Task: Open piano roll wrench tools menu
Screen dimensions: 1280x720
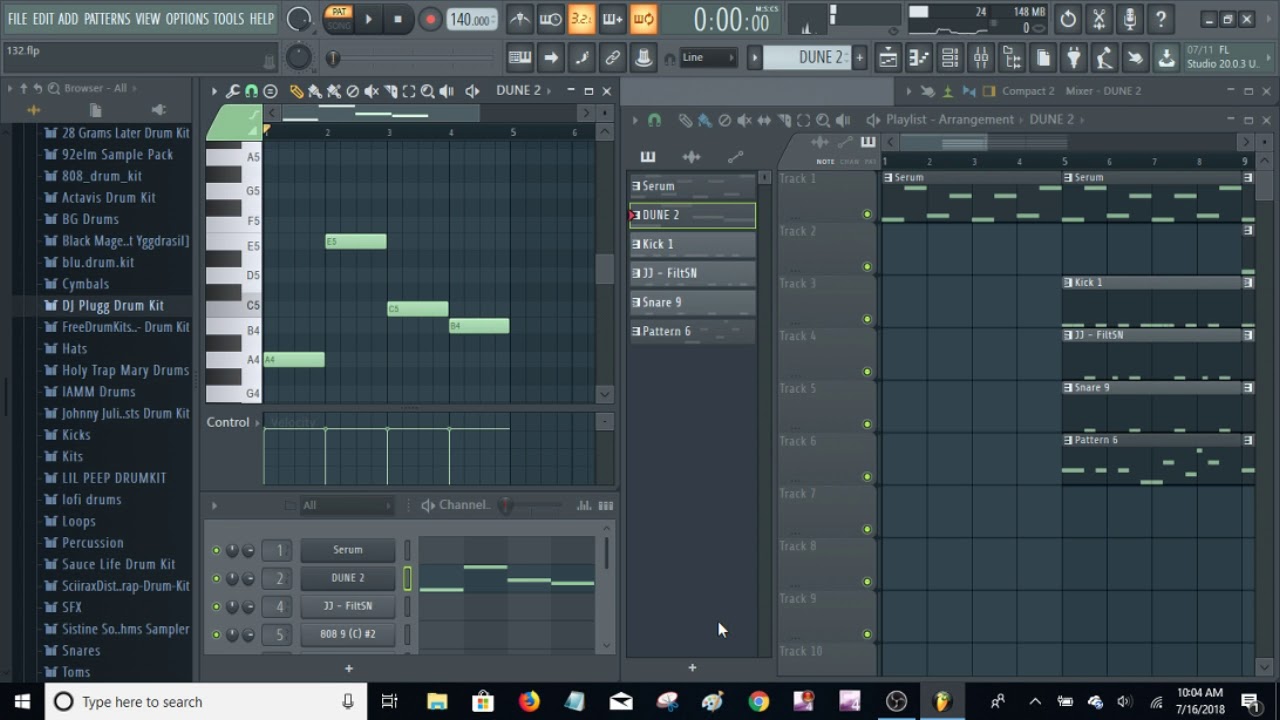Action: tap(232, 91)
